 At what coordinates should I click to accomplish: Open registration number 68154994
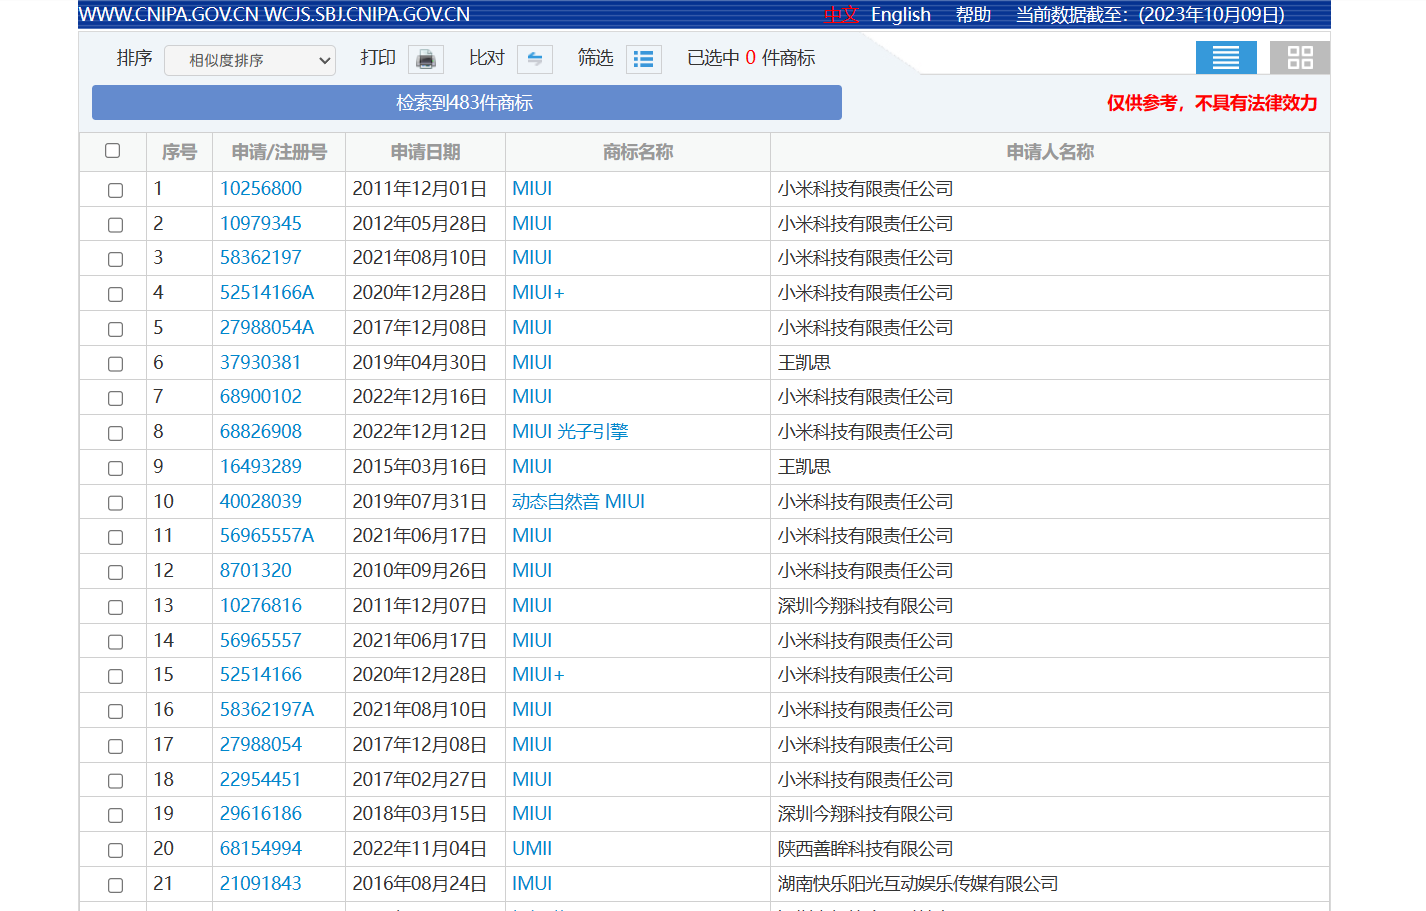[261, 849]
